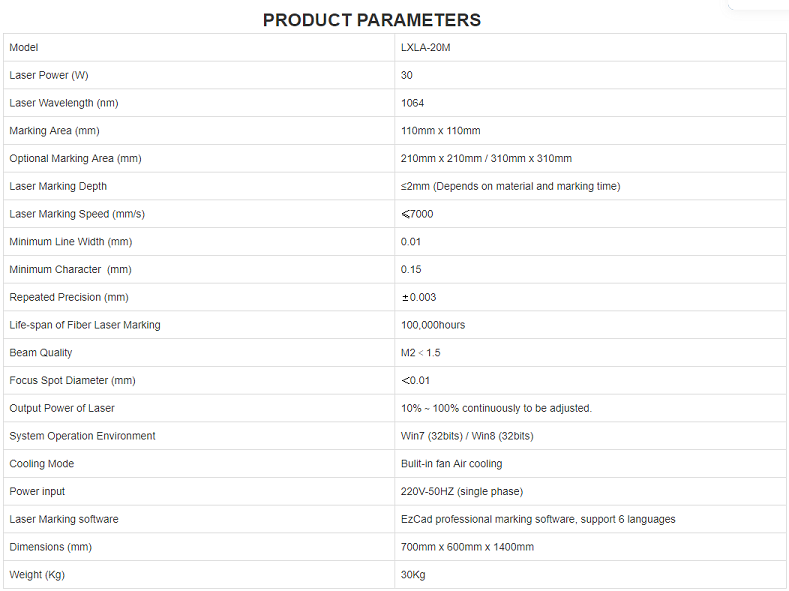Click the 100,000hours life-span value
The height and width of the screenshot is (591, 789).
(x=433, y=325)
